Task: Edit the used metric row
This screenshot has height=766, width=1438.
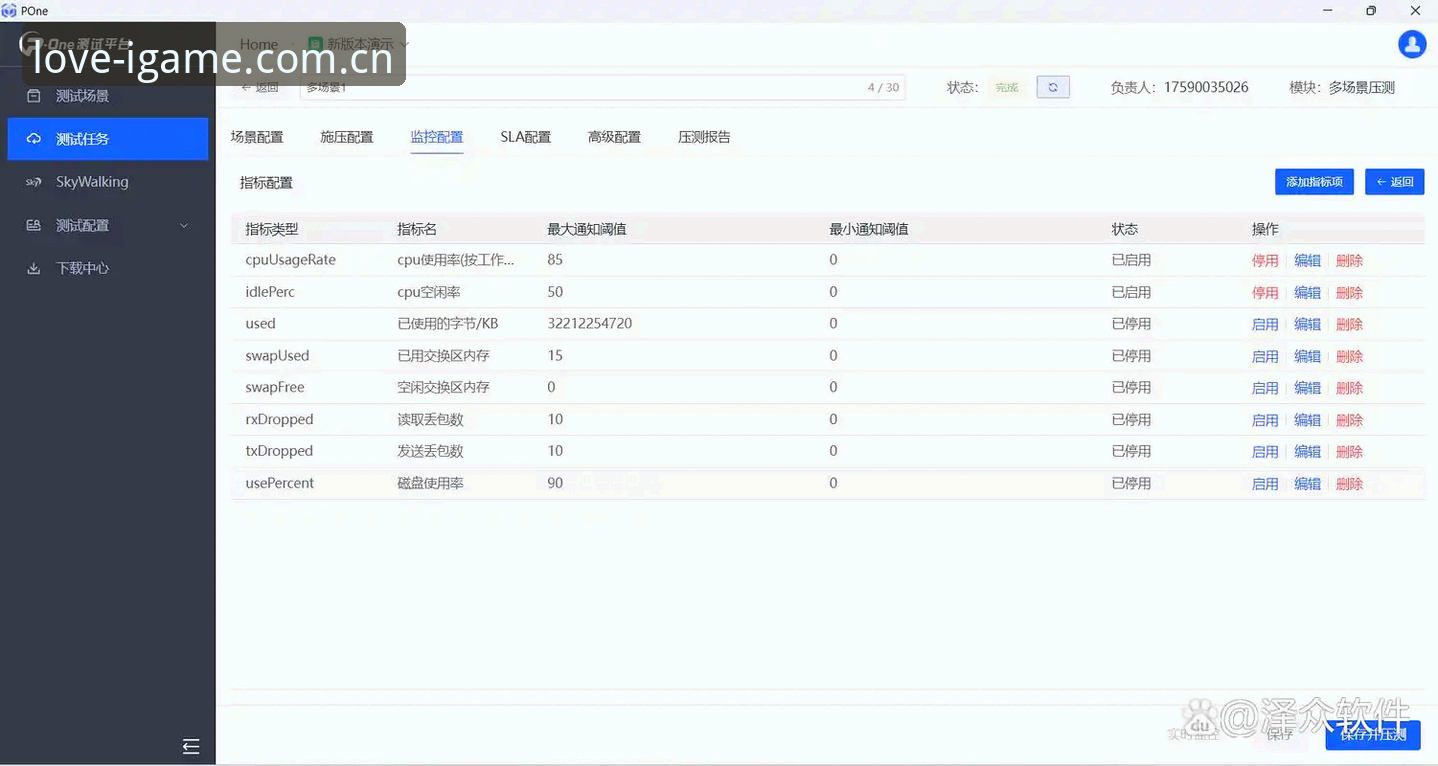Action: 1307,324
